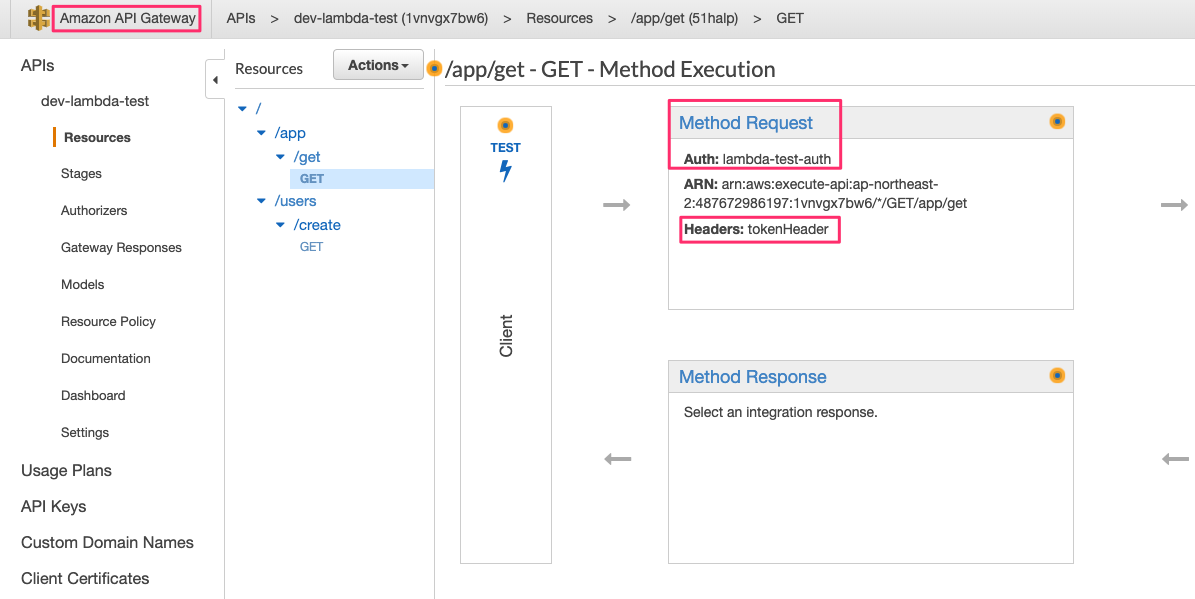Click the right arrow after Method Request box

(1174, 204)
